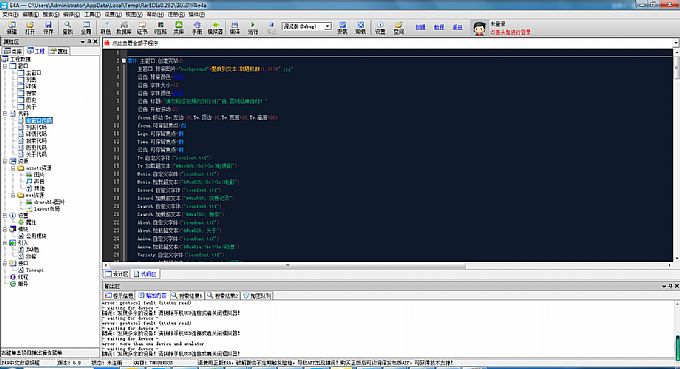Screen dimensions: 680x369
Task: Open the 帮助(H) menu
Action: point(155,14)
